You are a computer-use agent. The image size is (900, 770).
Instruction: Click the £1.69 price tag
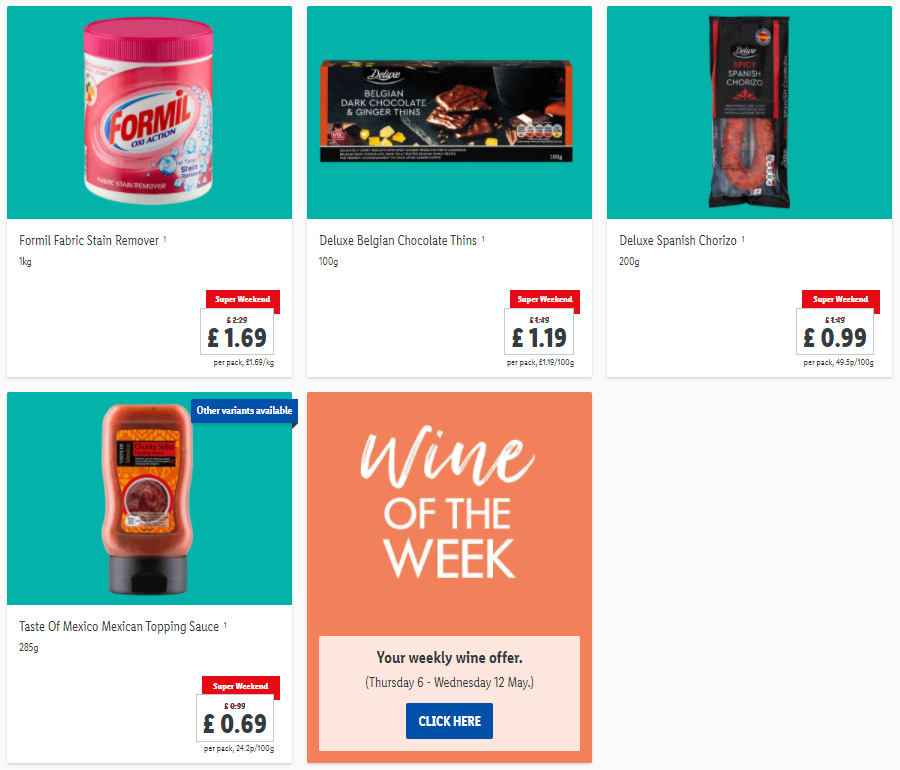[237, 332]
